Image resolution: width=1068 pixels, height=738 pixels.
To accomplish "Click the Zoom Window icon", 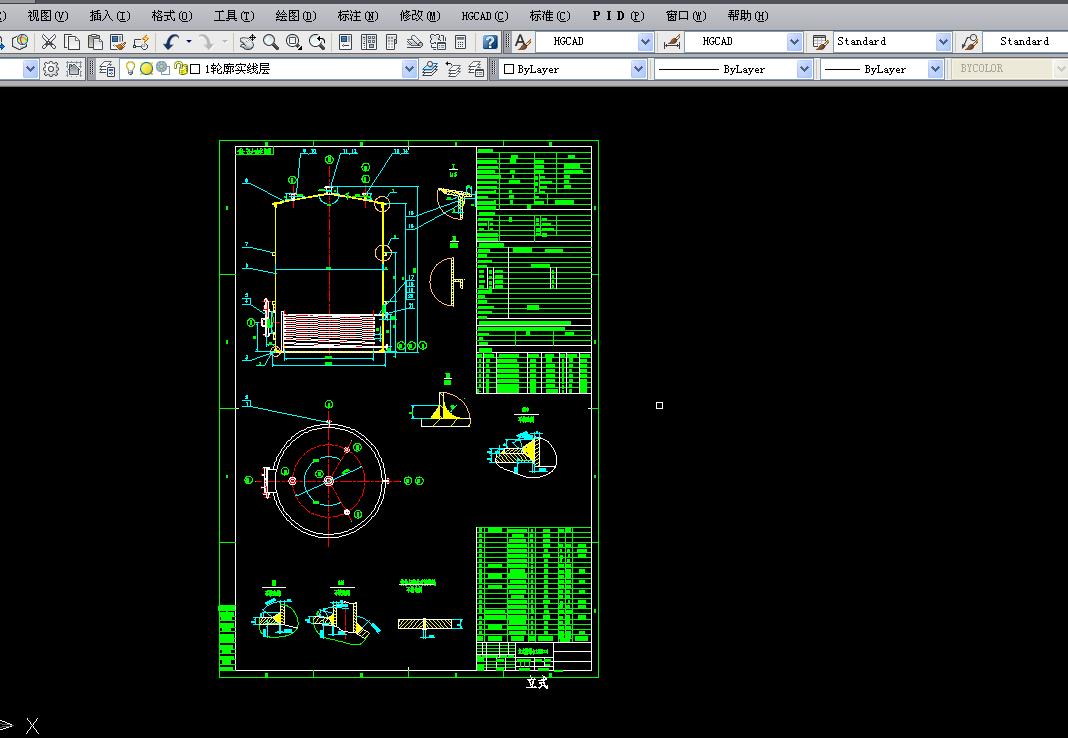I will pos(294,42).
